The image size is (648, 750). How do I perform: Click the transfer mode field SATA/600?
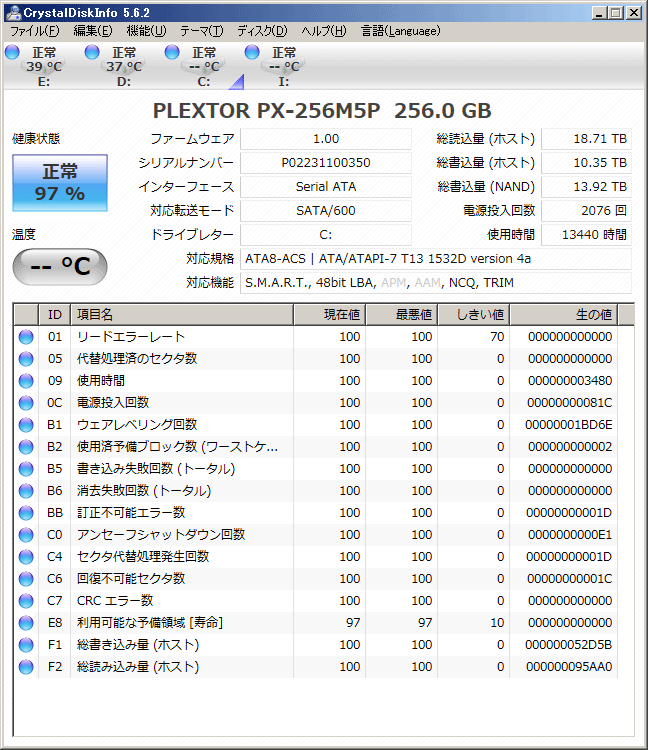point(326,210)
